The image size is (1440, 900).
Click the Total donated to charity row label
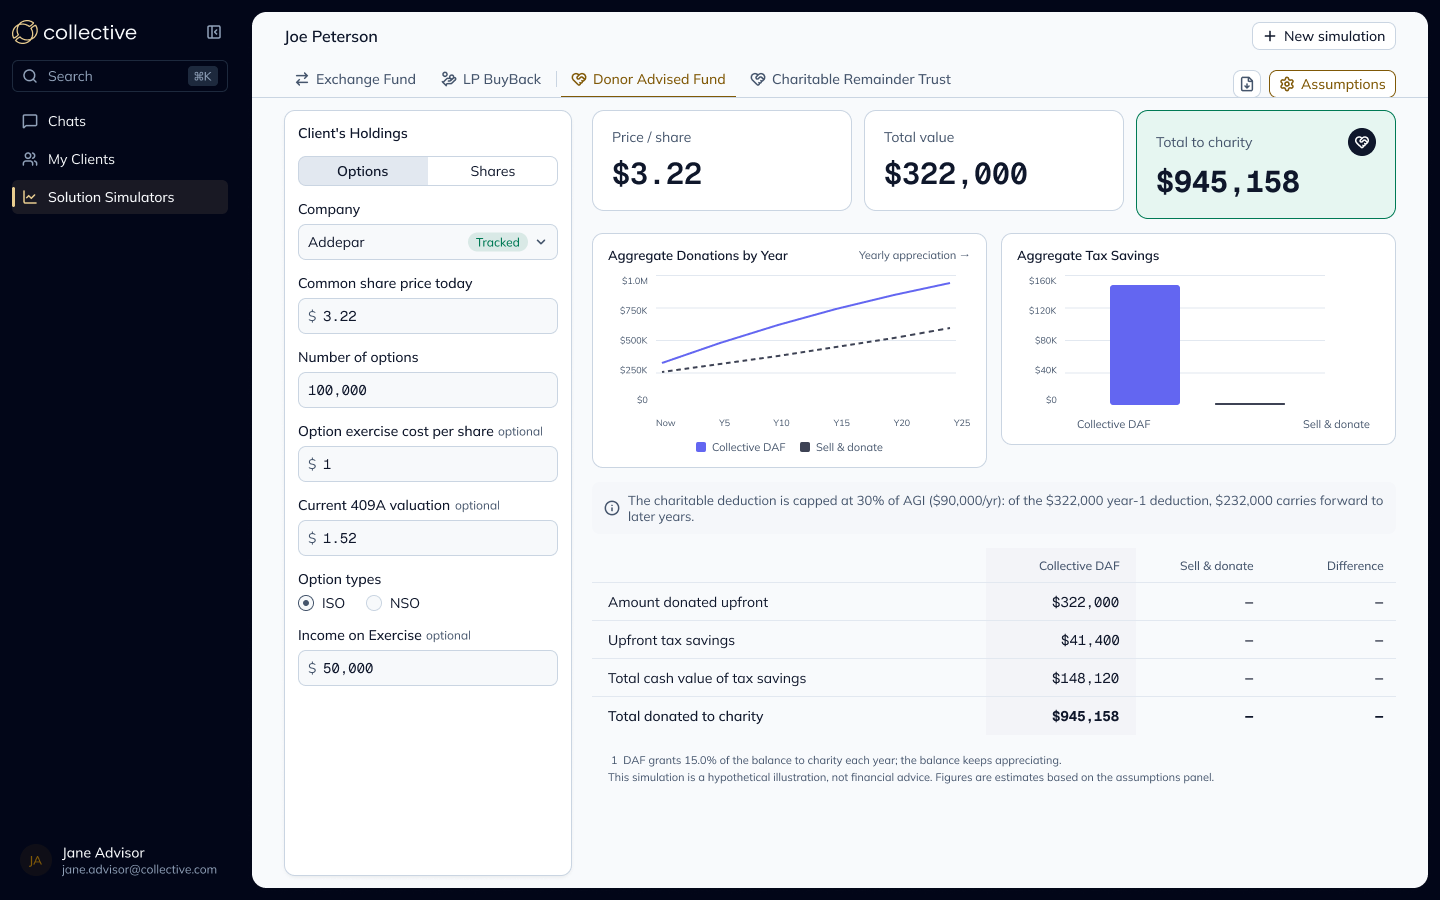point(685,716)
